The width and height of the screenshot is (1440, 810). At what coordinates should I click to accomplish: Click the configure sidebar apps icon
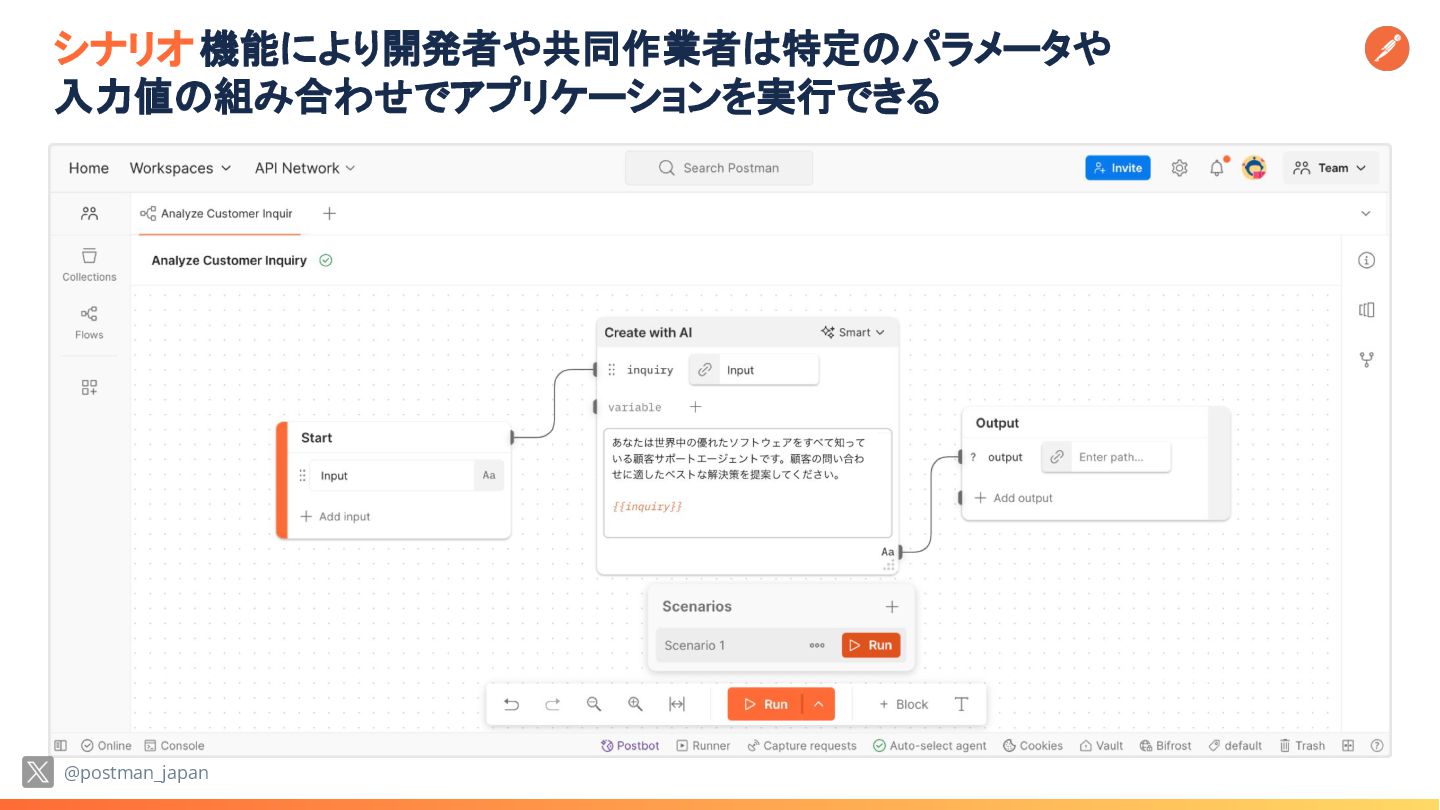[89, 388]
